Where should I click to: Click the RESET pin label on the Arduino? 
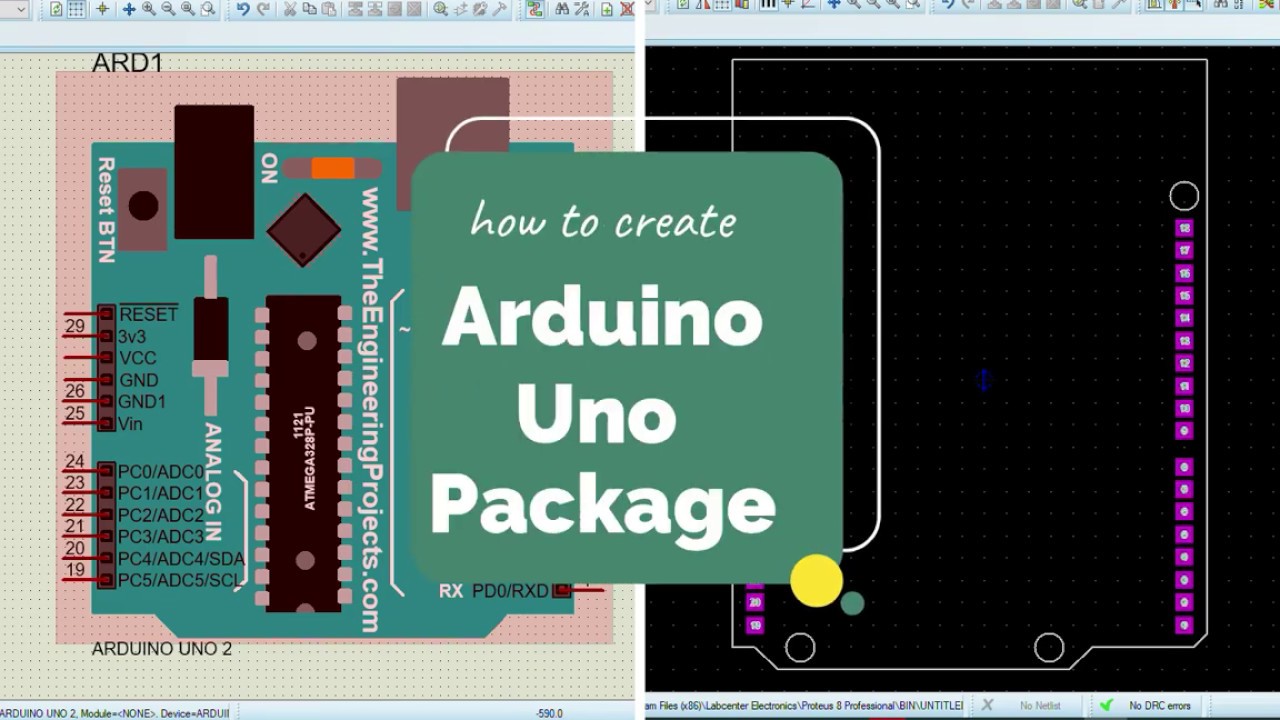point(148,314)
